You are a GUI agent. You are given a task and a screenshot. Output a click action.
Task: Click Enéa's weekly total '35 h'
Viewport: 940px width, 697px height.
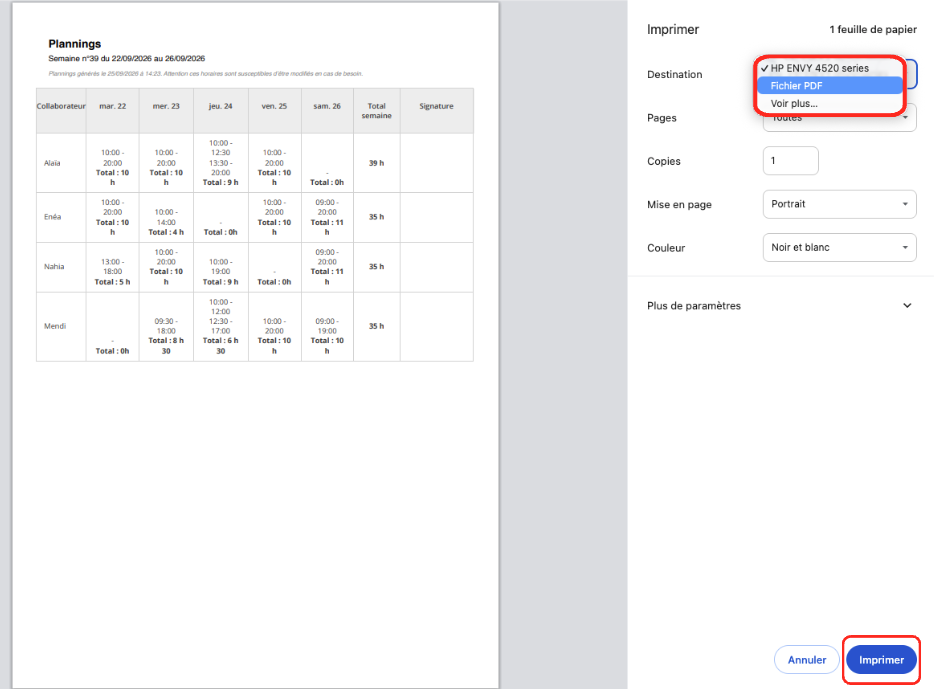378,218
